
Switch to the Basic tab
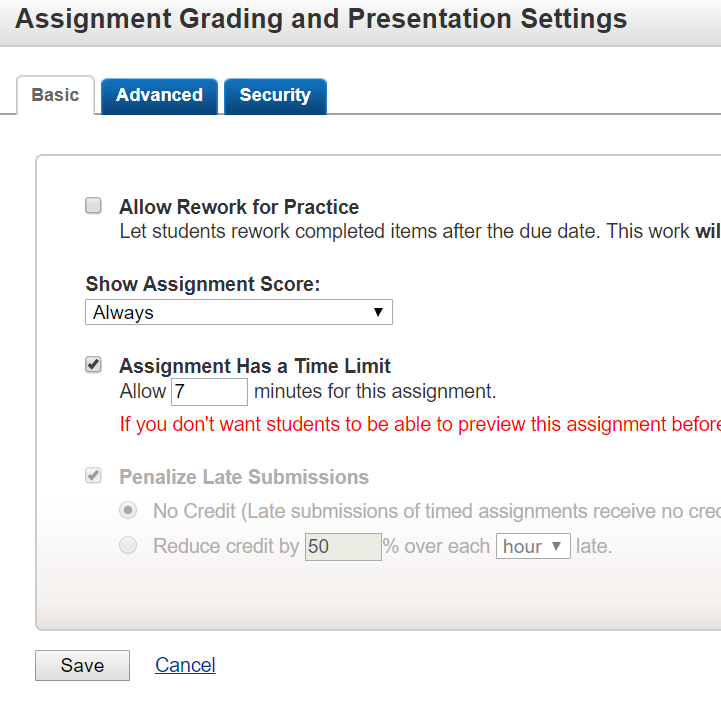click(55, 96)
